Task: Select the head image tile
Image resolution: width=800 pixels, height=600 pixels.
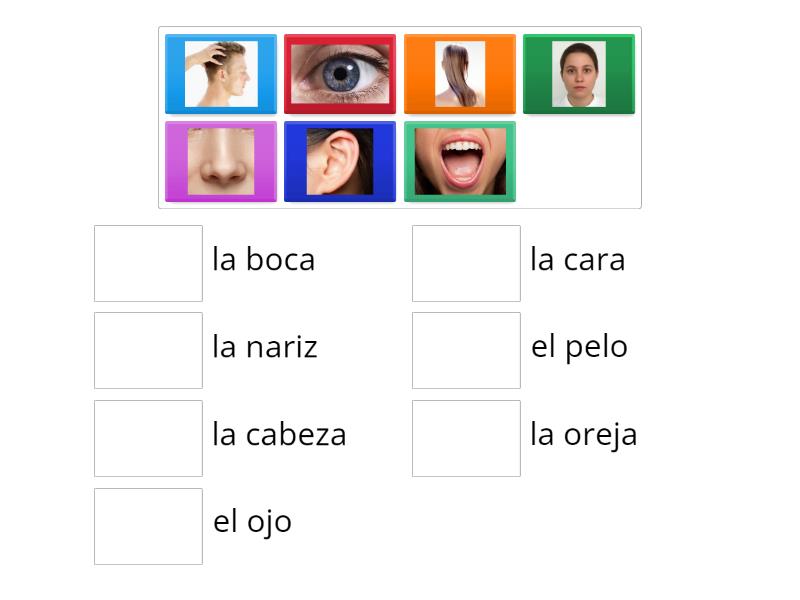Action: [x=220, y=73]
